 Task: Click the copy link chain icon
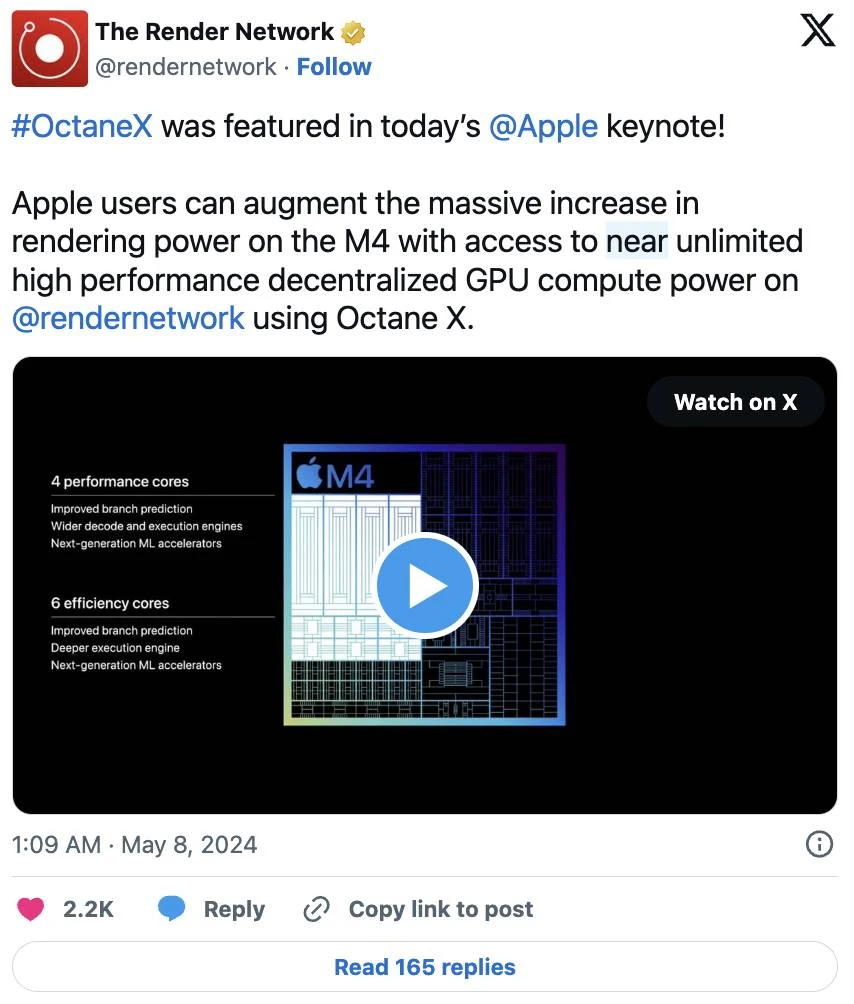coord(317,909)
